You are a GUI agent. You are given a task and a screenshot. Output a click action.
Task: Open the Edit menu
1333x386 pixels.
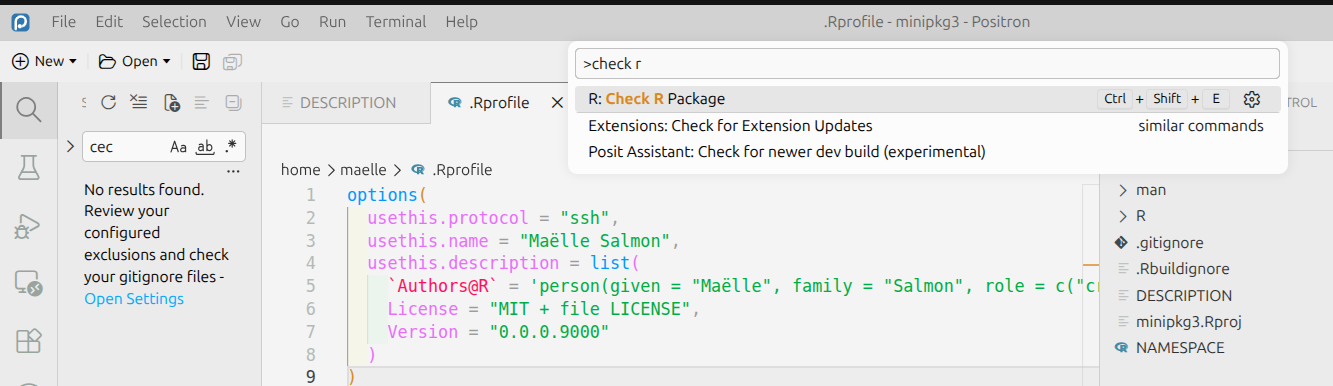tap(110, 21)
